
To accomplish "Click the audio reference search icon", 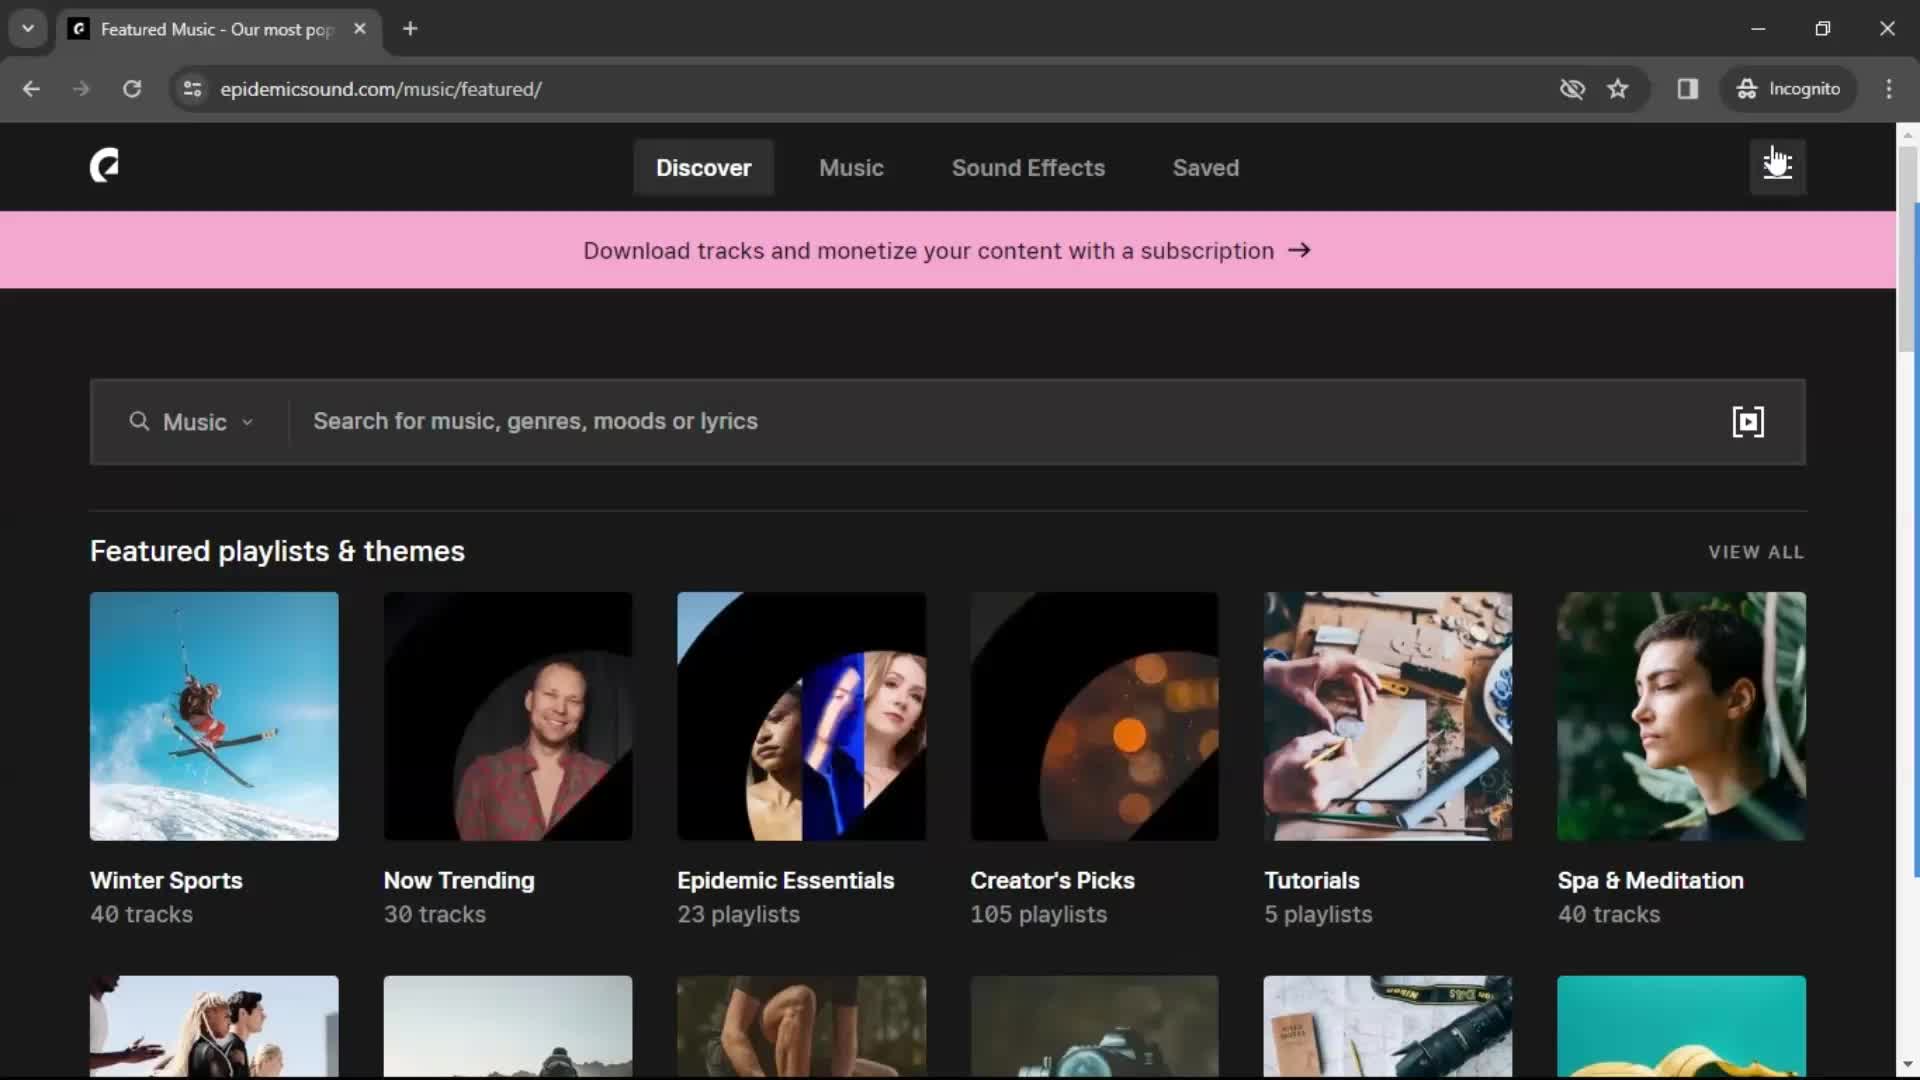I will pyautogui.click(x=1748, y=422).
